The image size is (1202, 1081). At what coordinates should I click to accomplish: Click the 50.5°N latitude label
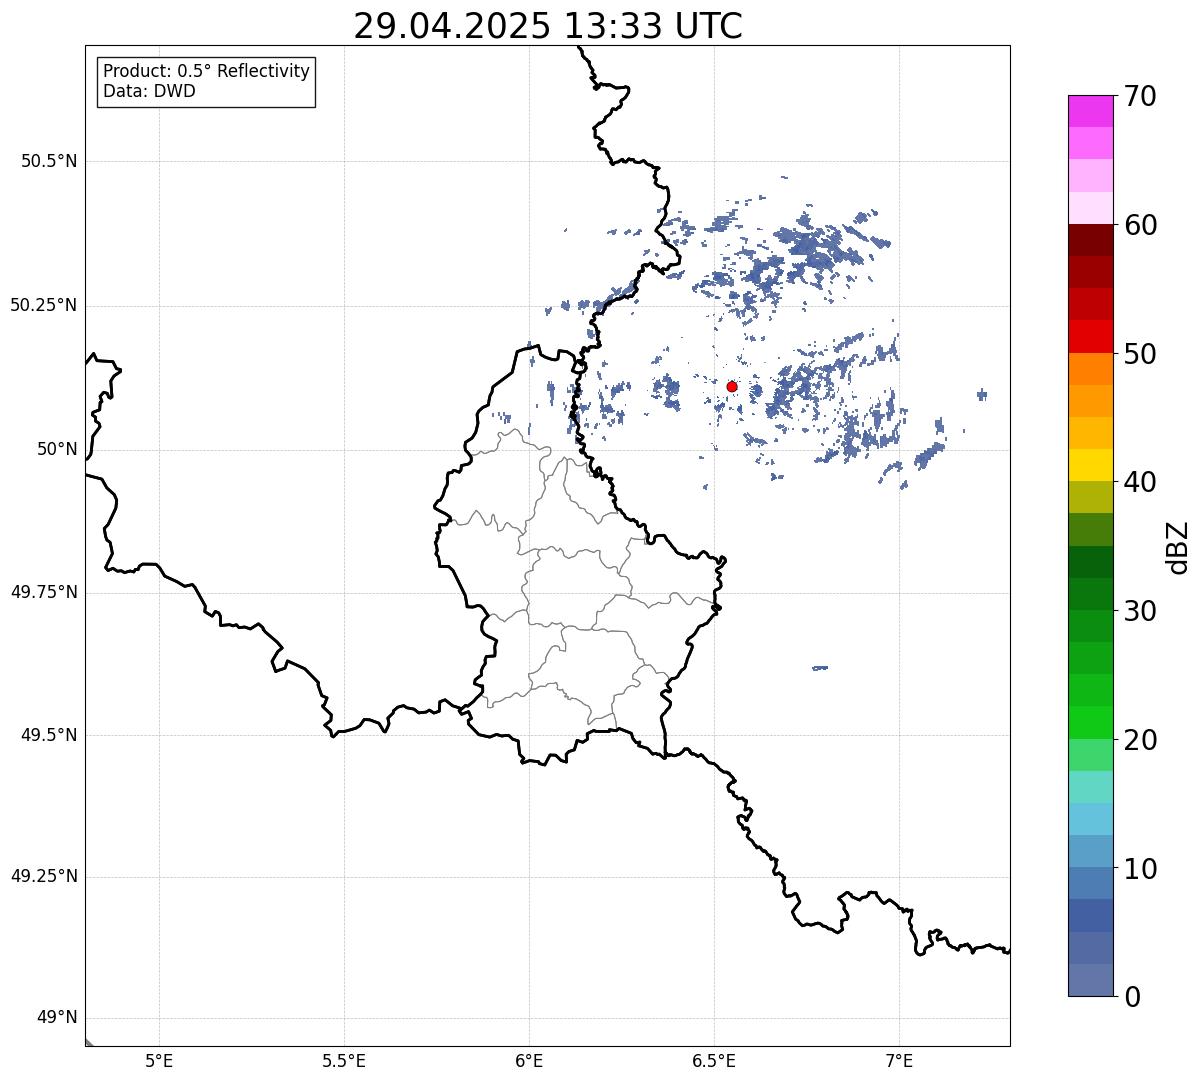(x=49, y=161)
